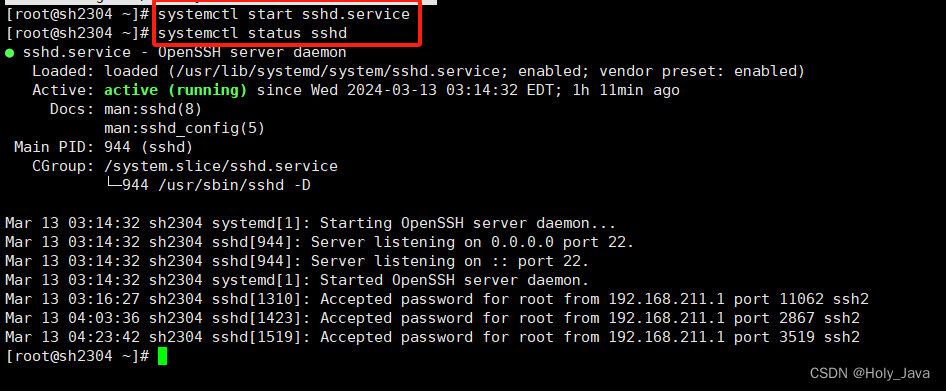Click the log entry with port 11062
Image resolution: width=946 pixels, height=391 pixels.
coord(437,299)
